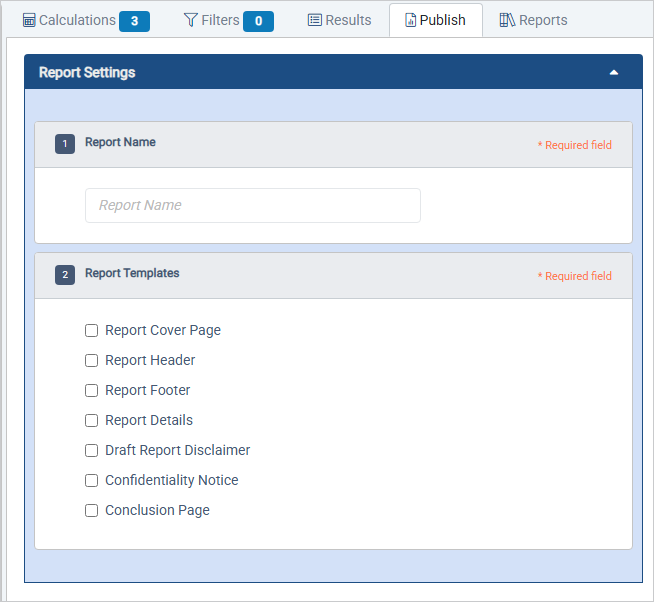Viewport: 654px width, 602px height.
Task: Select the Report Details checkbox
Action: 92,420
